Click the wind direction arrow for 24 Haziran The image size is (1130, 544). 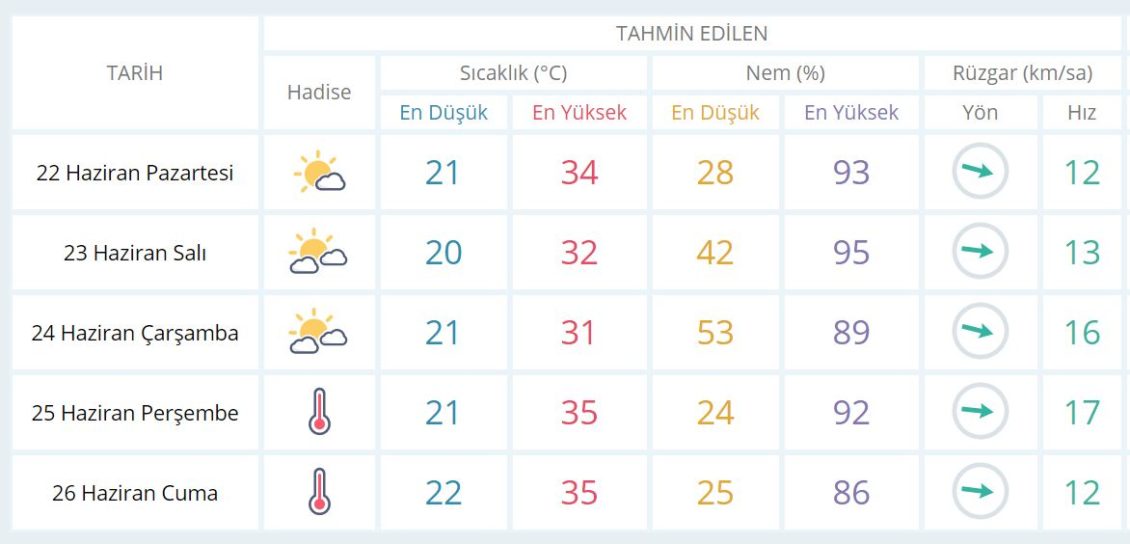[x=979, y=332]
